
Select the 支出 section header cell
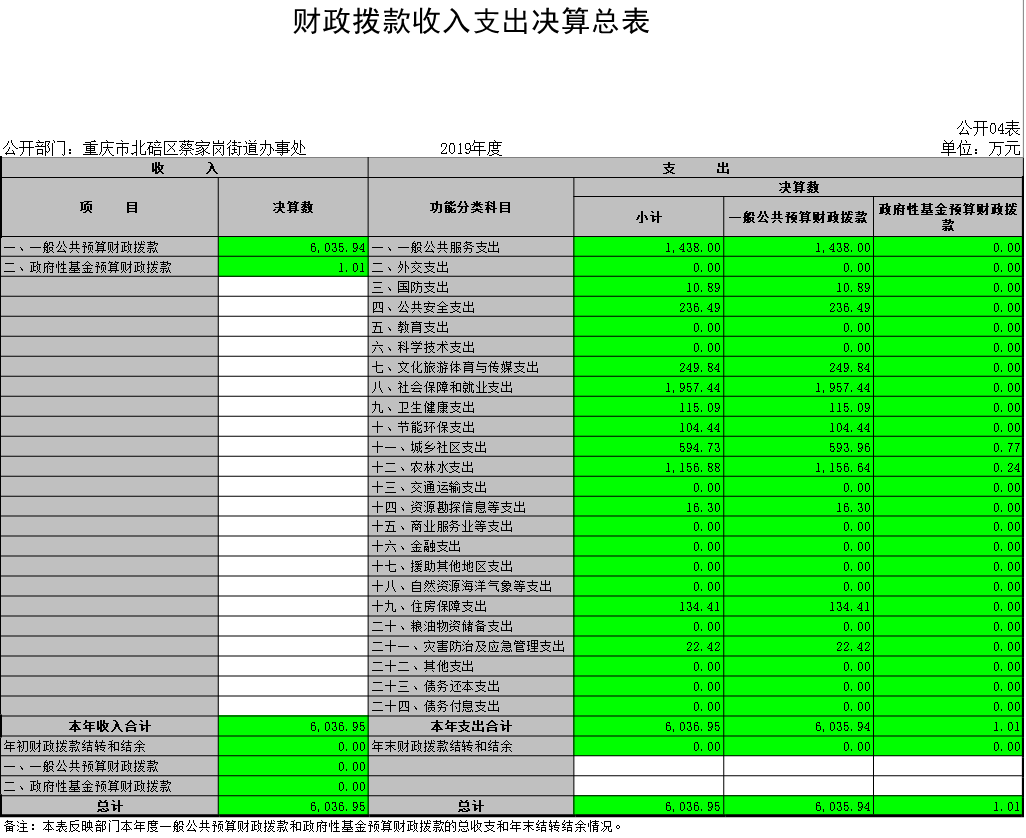[696, 168]
